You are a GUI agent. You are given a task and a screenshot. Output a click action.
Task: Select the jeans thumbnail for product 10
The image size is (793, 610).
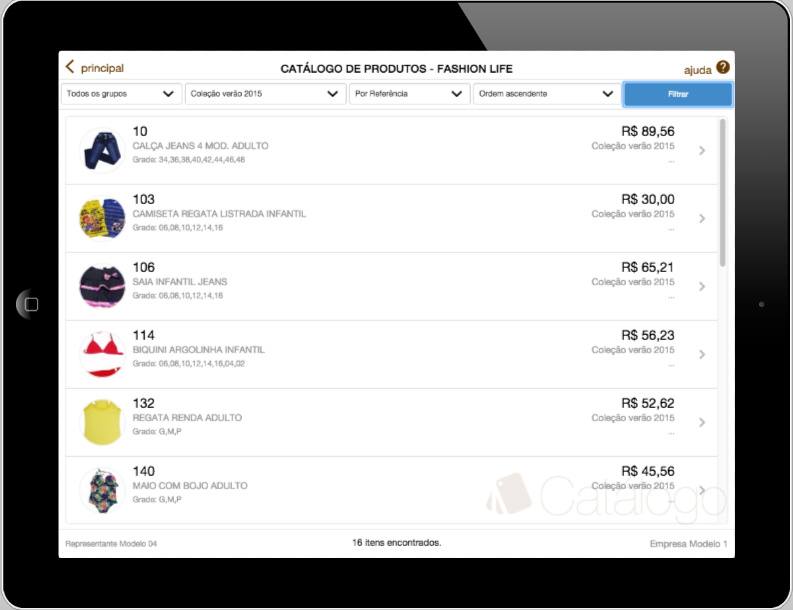[x=103, y=150]
